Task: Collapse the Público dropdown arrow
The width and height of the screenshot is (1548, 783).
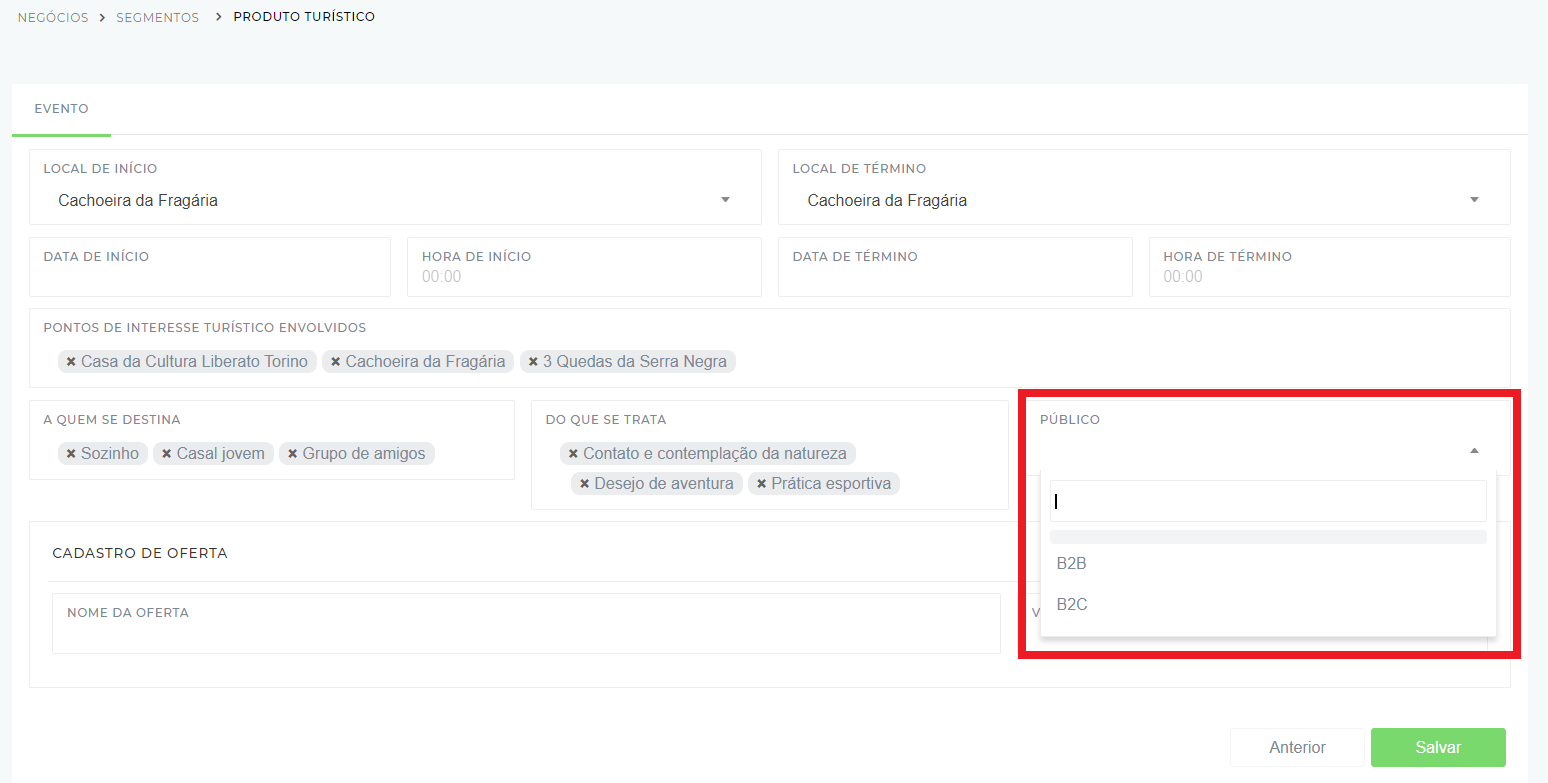Action: pyautogui.click(x=1473, y=451)
